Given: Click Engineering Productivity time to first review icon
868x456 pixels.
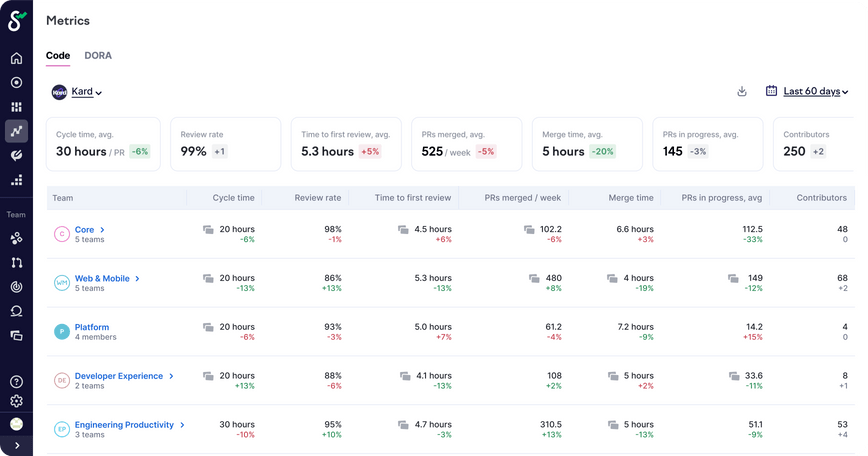Looking at the screenshot, I should (403, 424).
